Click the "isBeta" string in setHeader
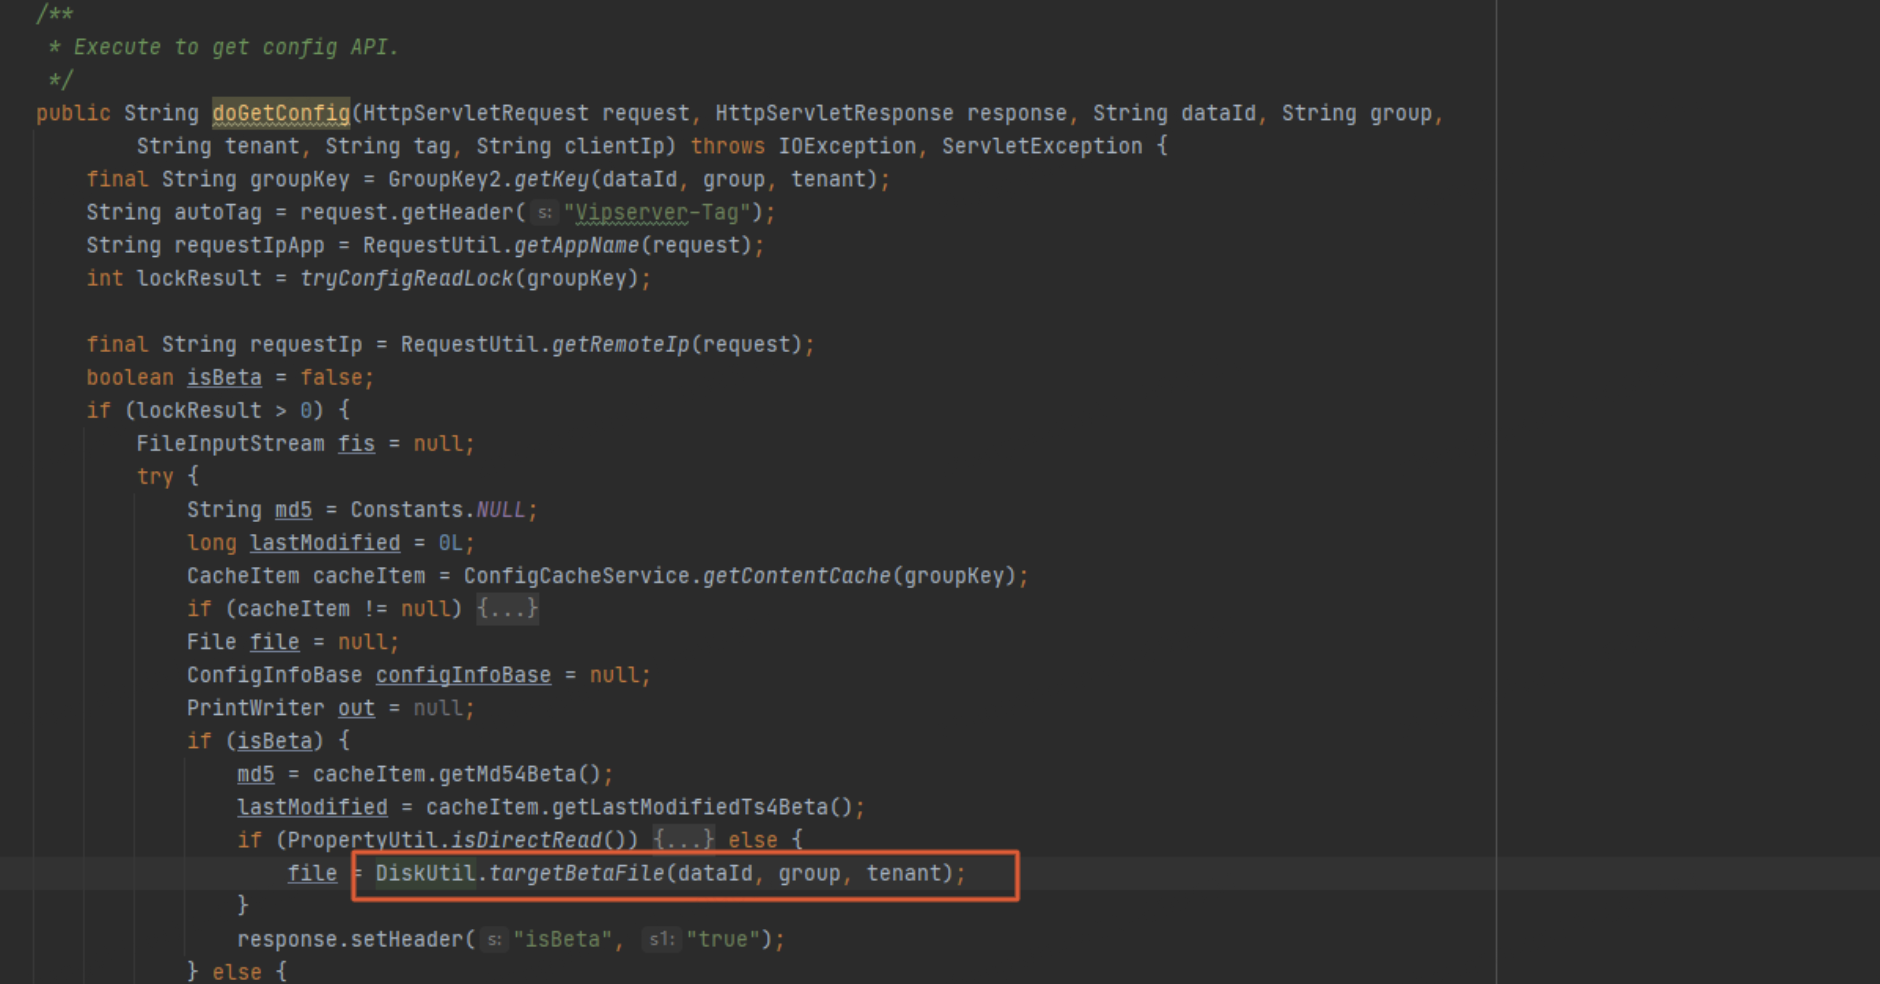 [x=562, y=939]
